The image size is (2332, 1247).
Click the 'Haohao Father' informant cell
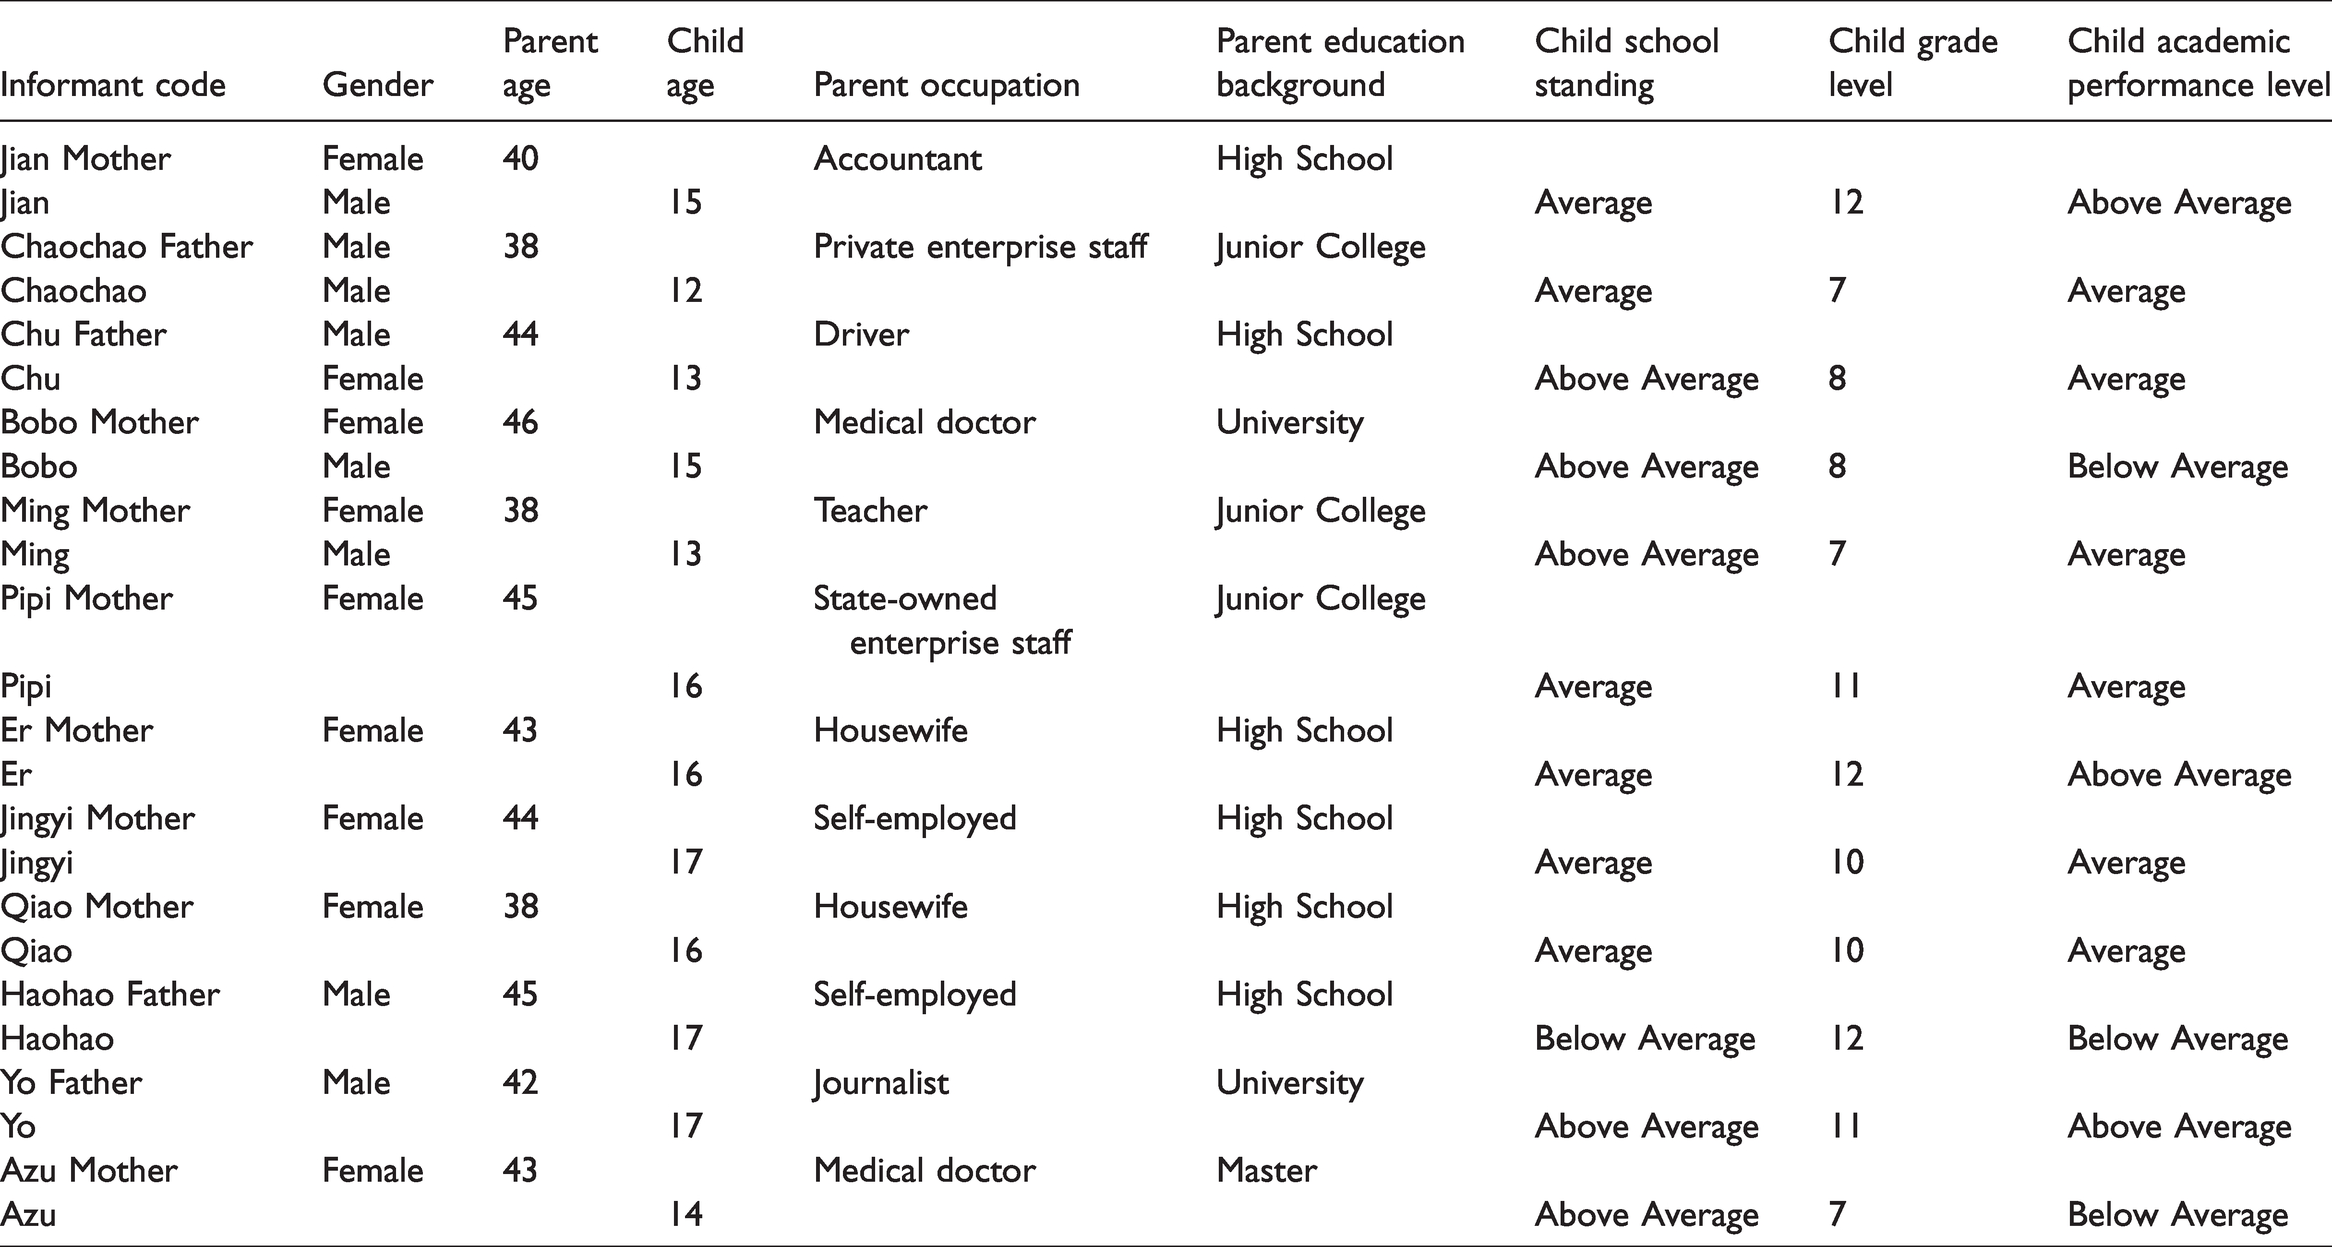click(110, 995)
